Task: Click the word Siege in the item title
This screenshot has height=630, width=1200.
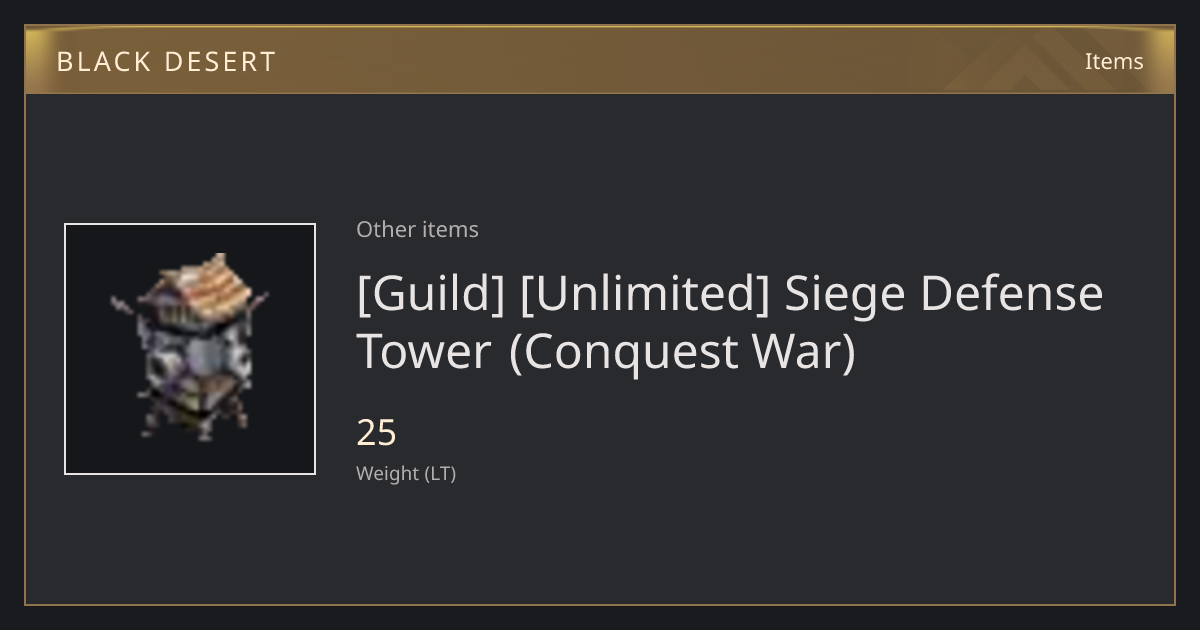Action: [x=846, y=294]
